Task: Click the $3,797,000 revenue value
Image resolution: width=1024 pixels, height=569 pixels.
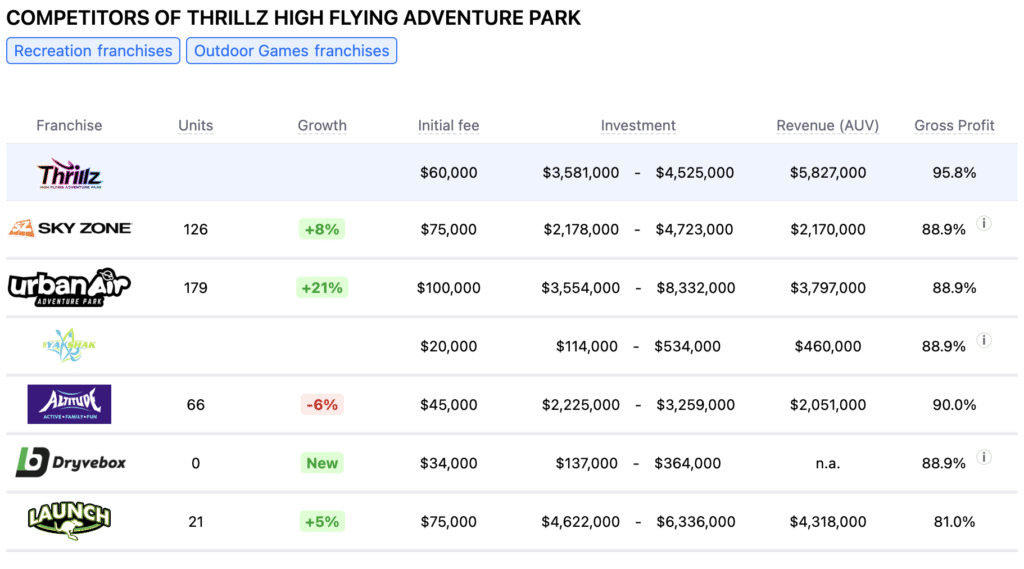Action: [827, 287]
